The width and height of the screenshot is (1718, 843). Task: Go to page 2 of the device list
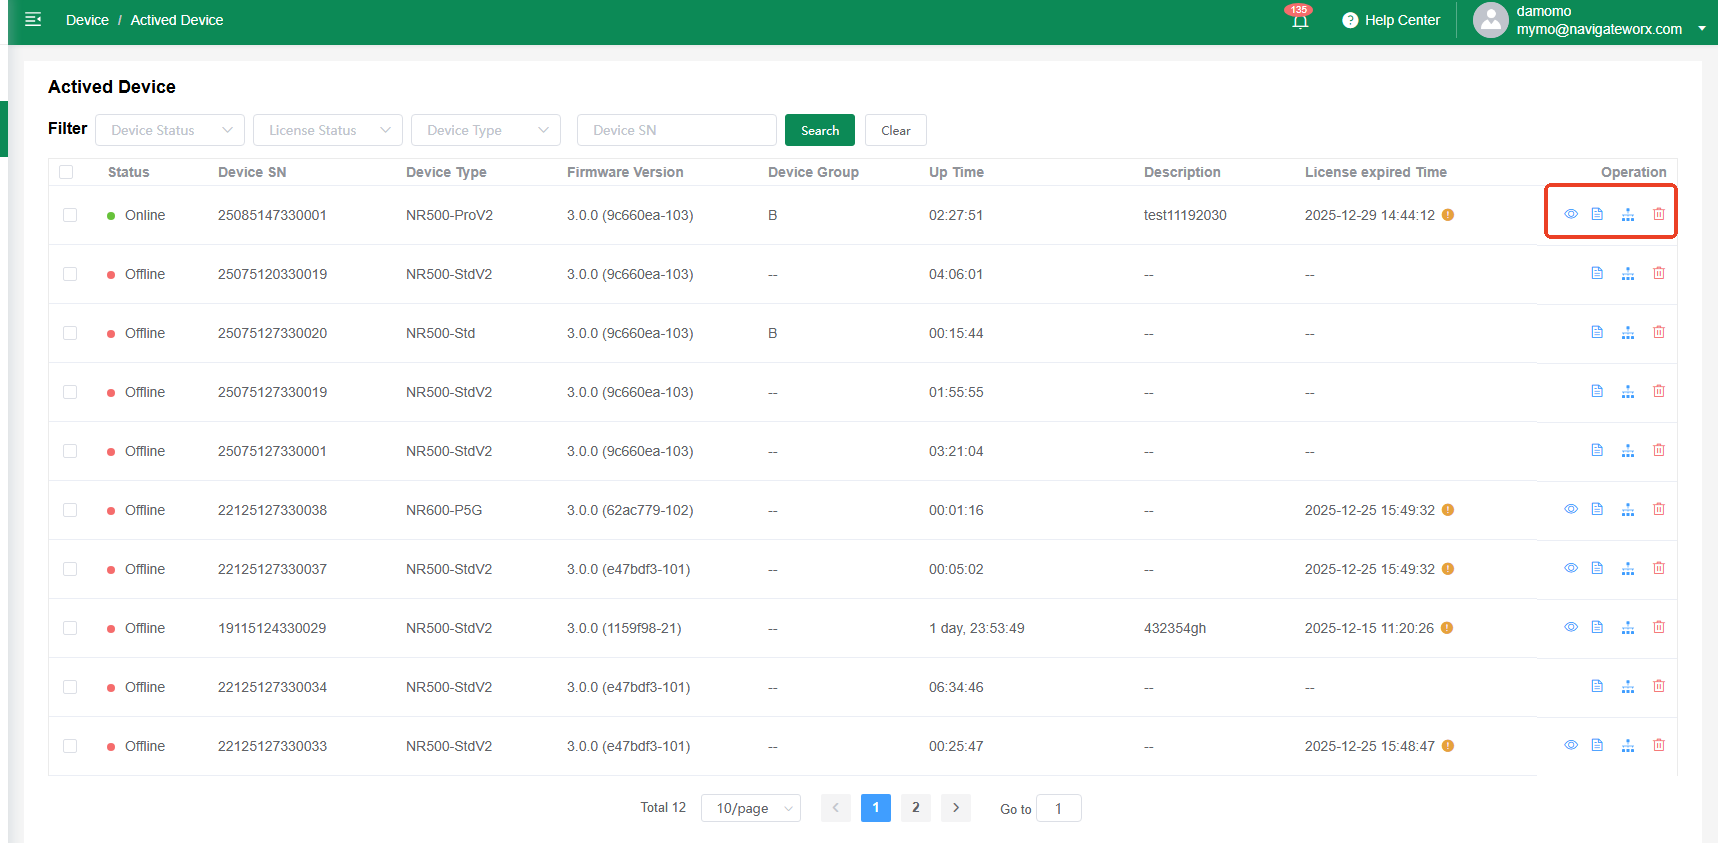click(915, 808)
